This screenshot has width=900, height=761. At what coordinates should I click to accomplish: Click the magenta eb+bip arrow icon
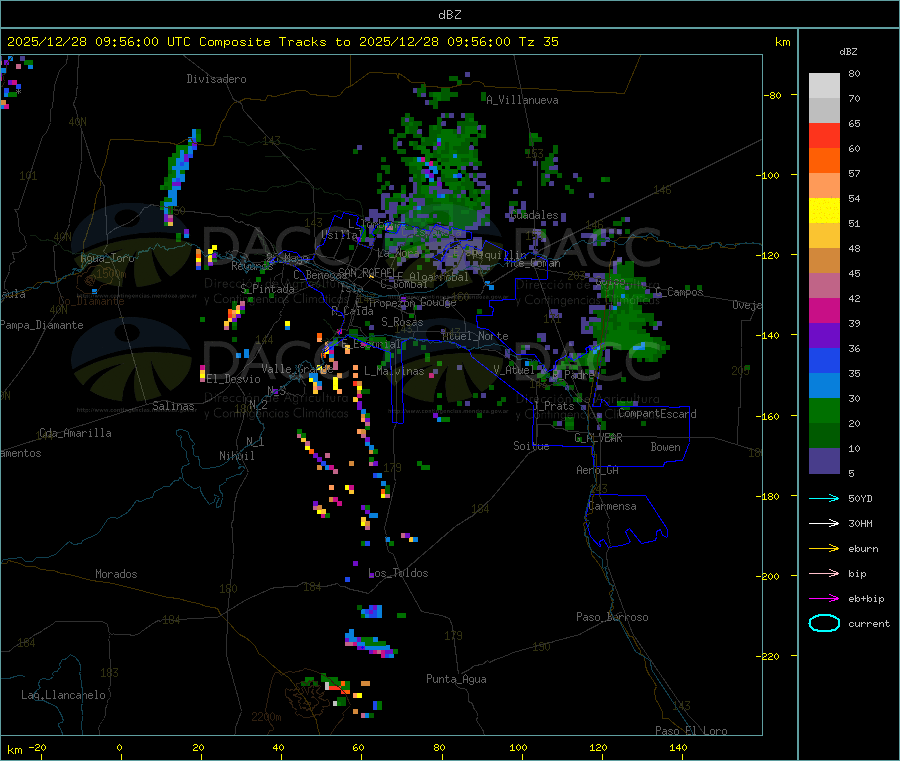[824, 598]
